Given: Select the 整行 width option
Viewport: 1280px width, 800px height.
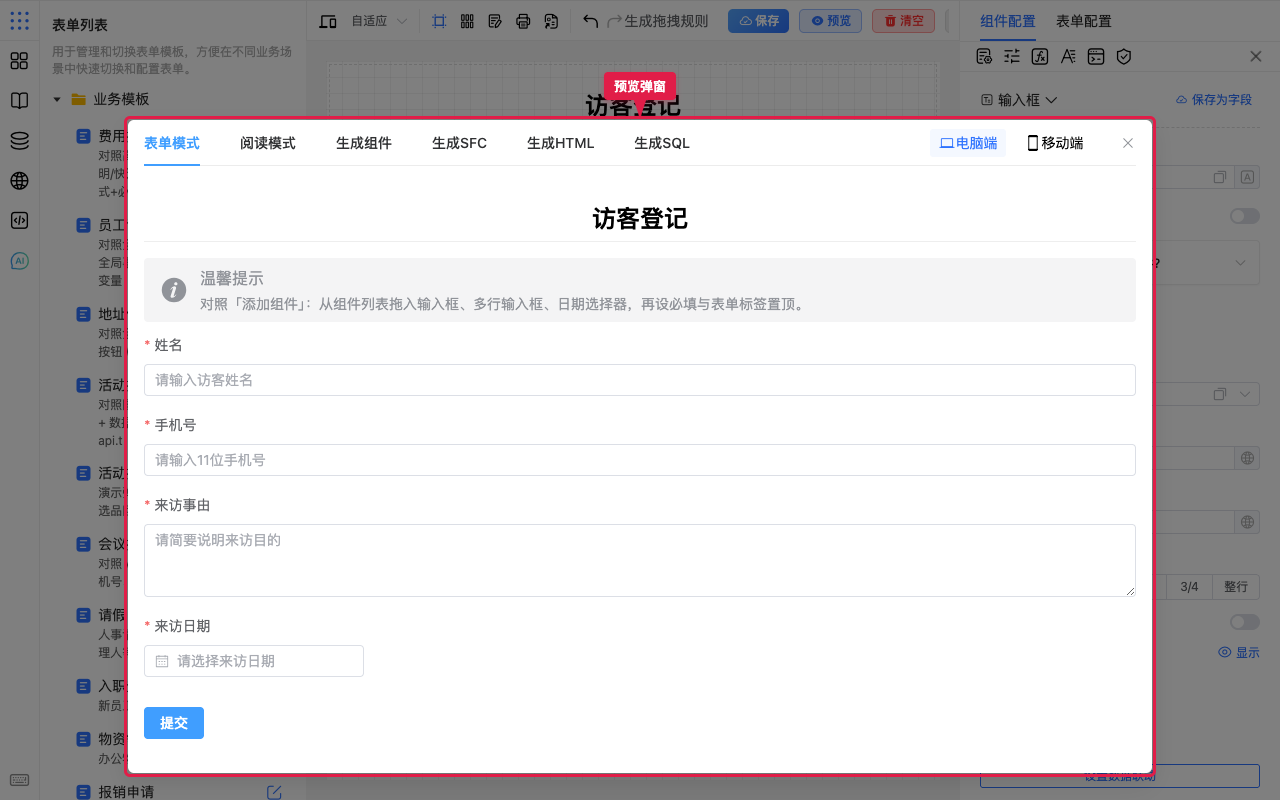Looking at the screenshot, I should click(1236, 587).
